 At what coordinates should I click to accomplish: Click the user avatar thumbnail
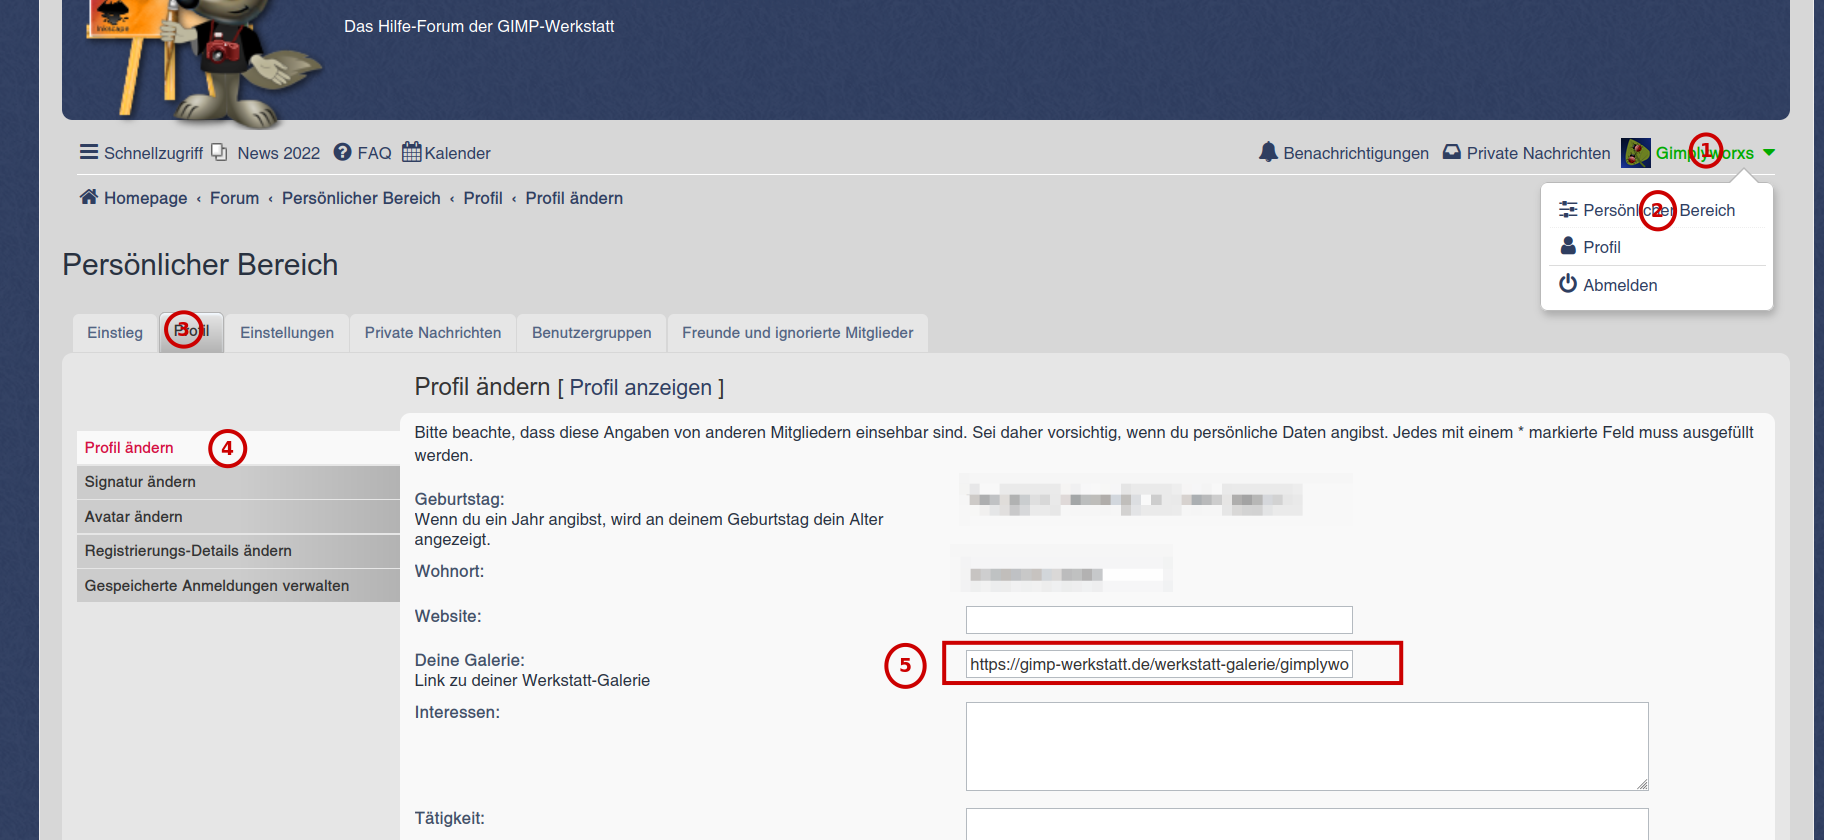[x=1636, y=153]
